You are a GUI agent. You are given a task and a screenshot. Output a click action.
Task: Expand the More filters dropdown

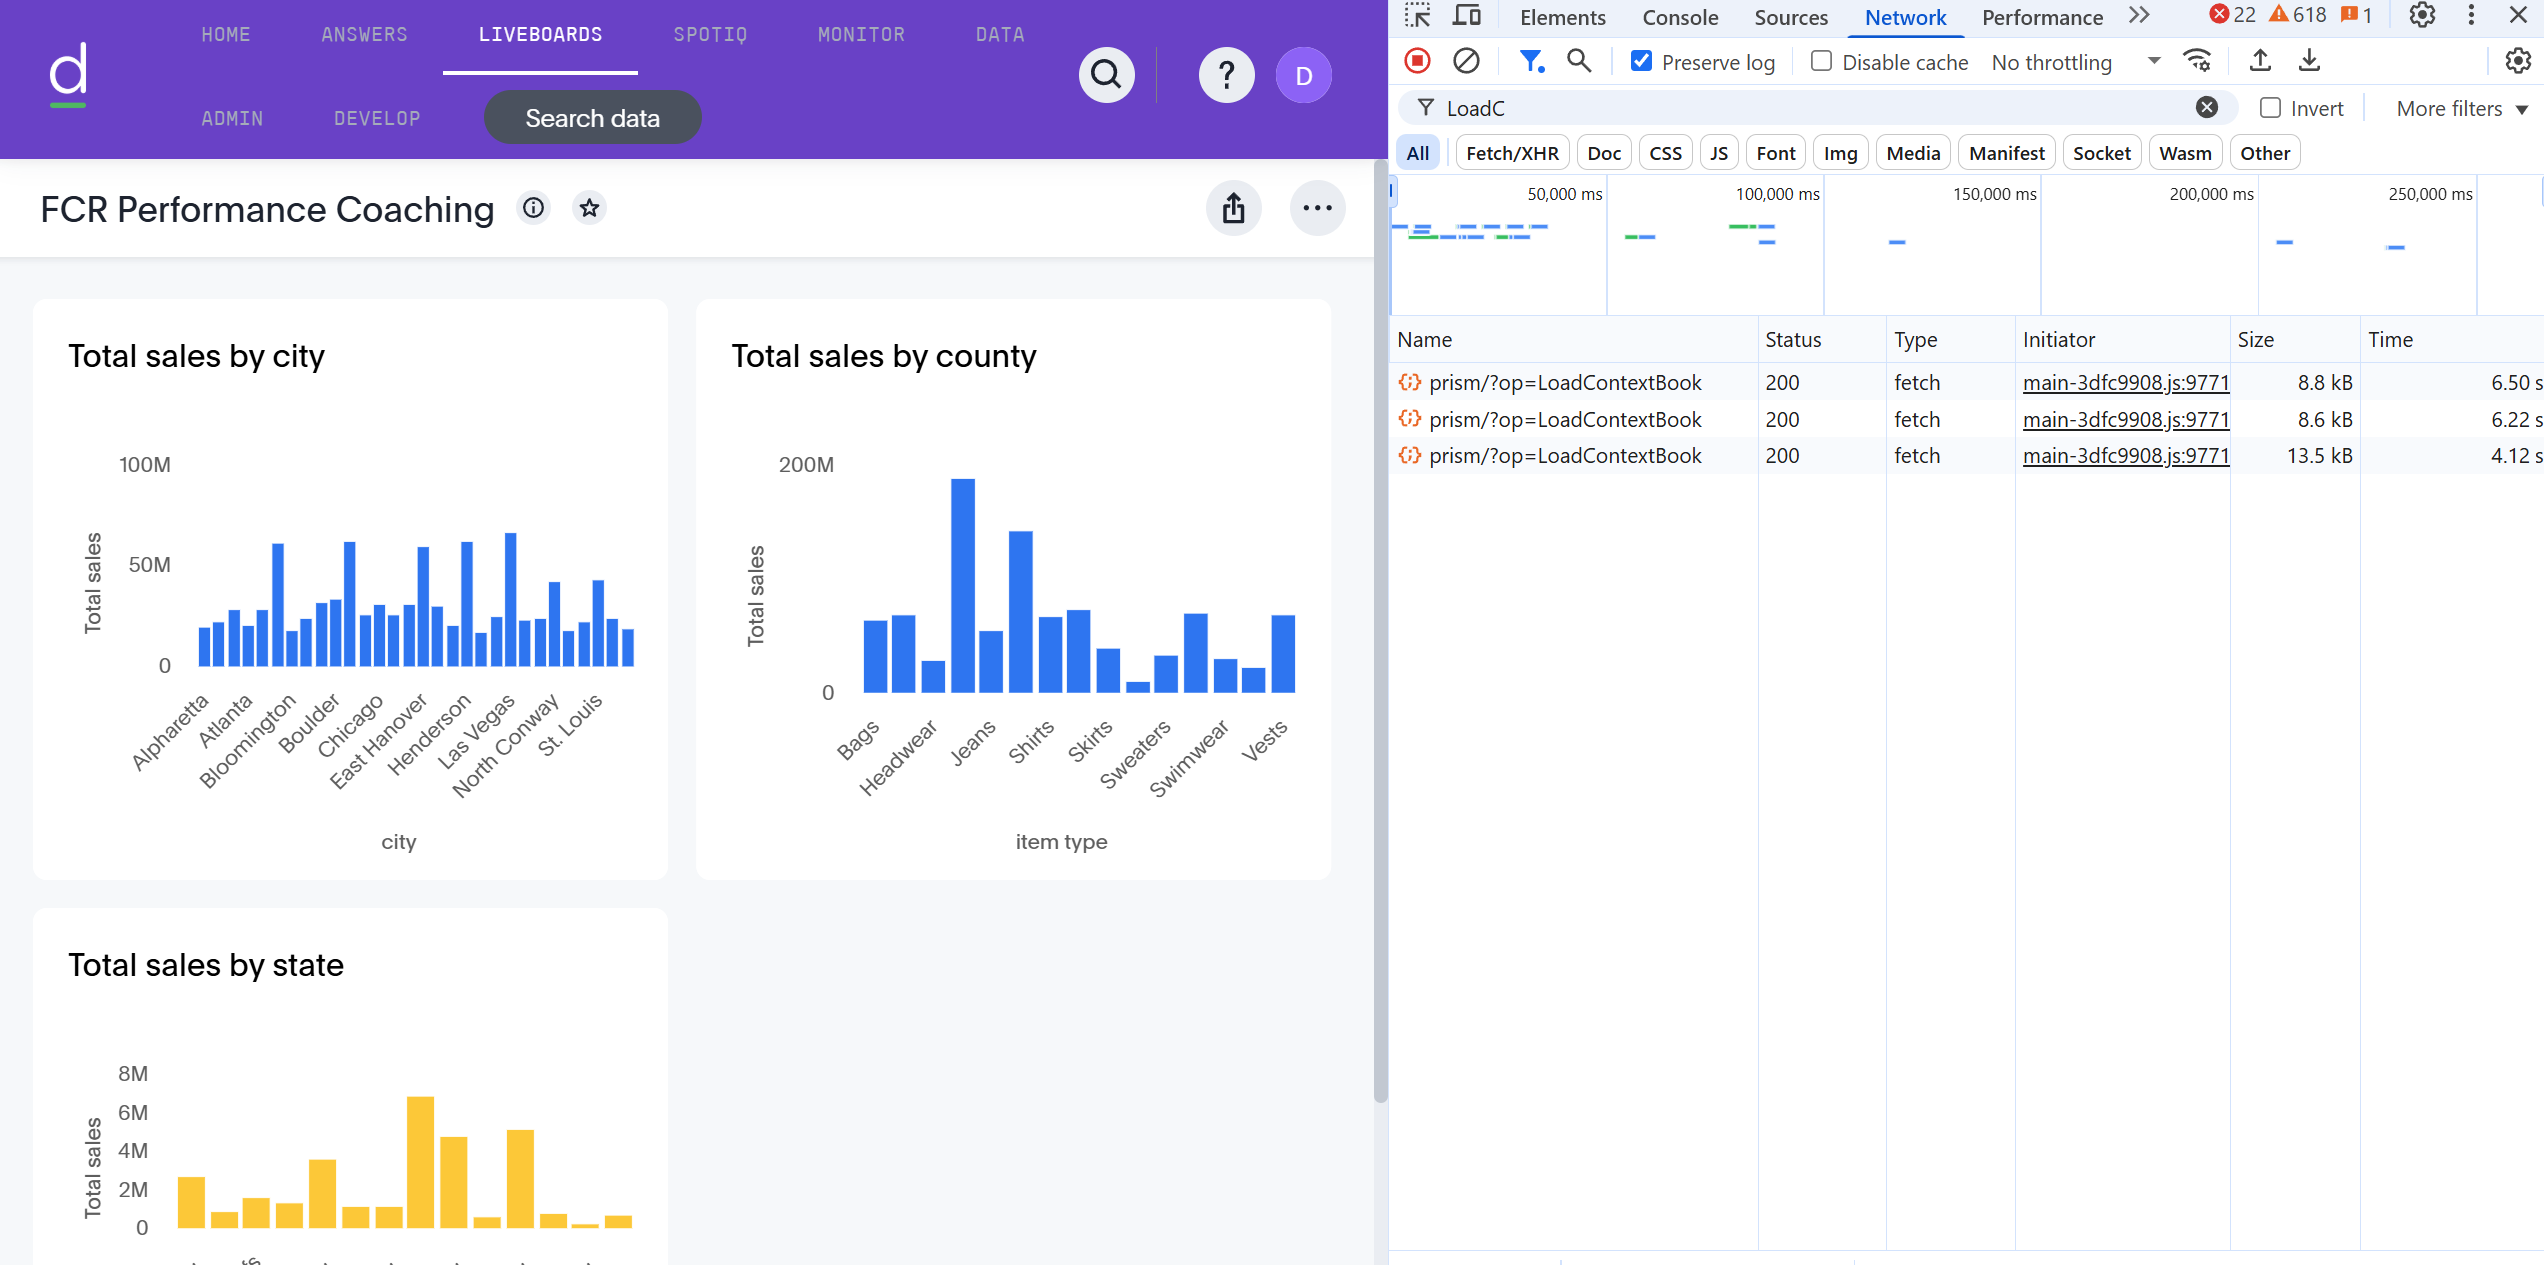(2462, 108)
